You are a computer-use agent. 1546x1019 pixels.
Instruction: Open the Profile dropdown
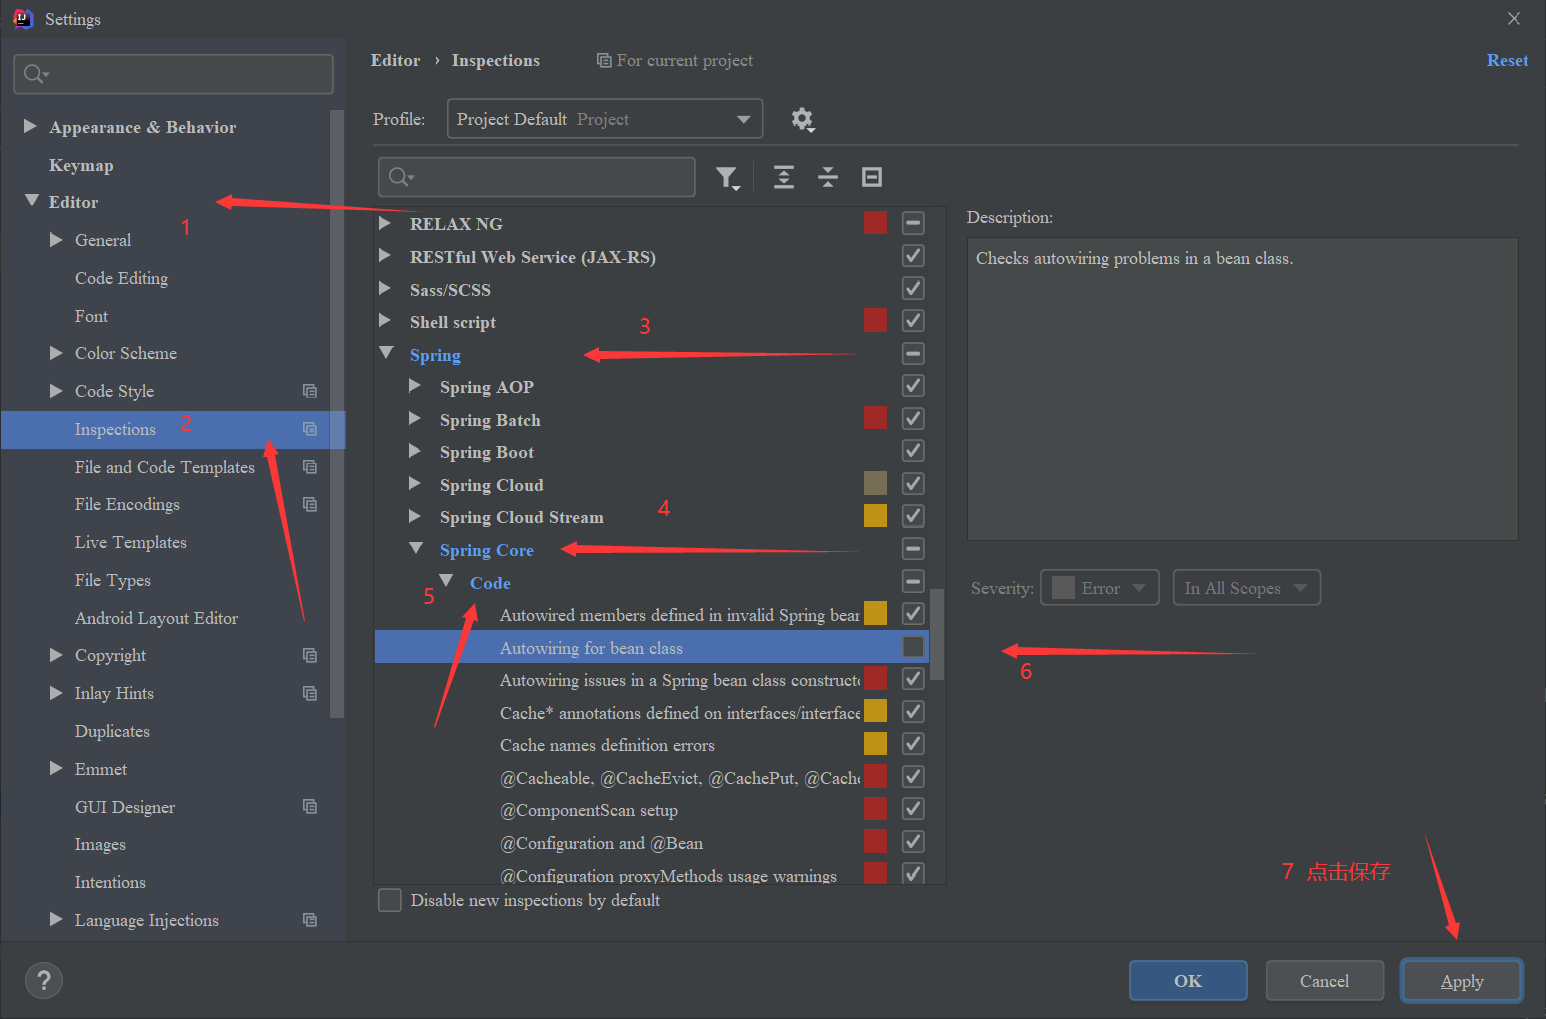[604, 118]
